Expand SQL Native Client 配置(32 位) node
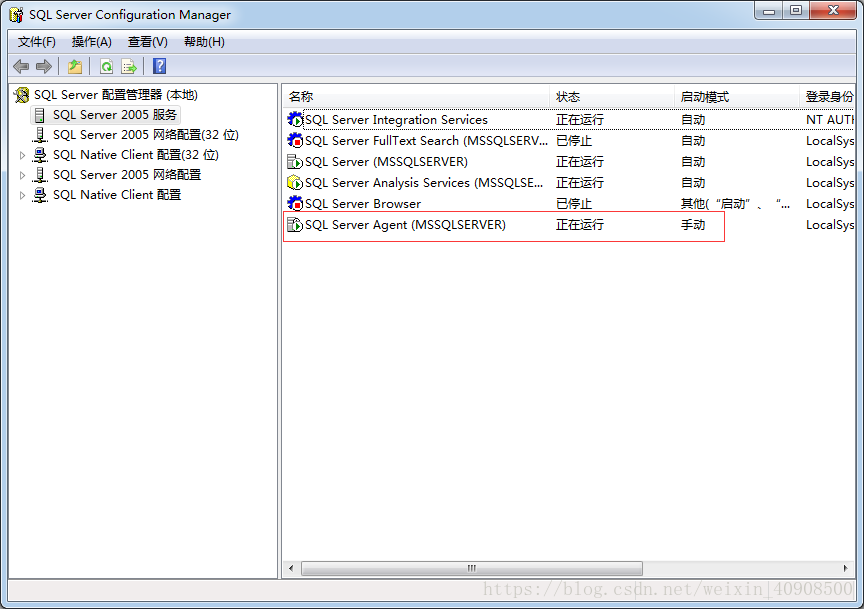864x609 pixels. 22,155
